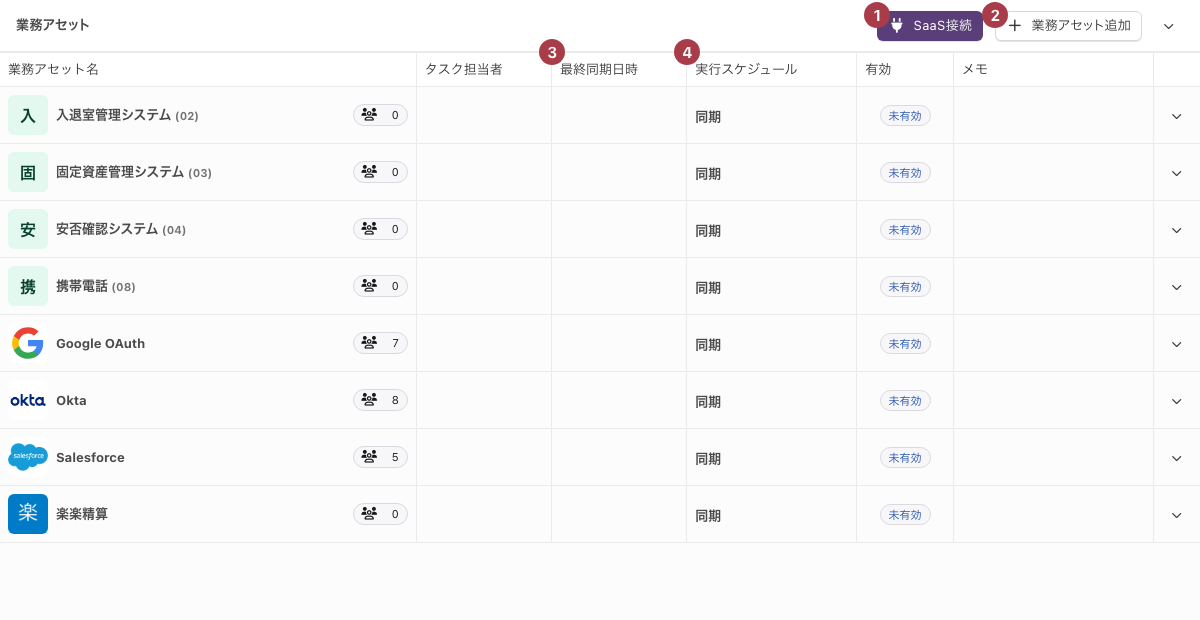Viewport: 1200px width, 620px height.
Task: Click 同期 in the Salesforce row
Action: 708,459
